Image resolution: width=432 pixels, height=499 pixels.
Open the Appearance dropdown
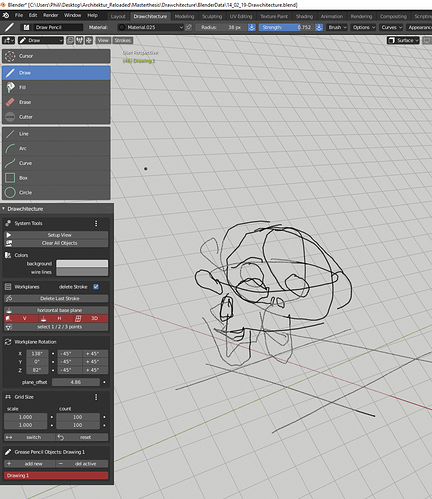coord(419,27)
